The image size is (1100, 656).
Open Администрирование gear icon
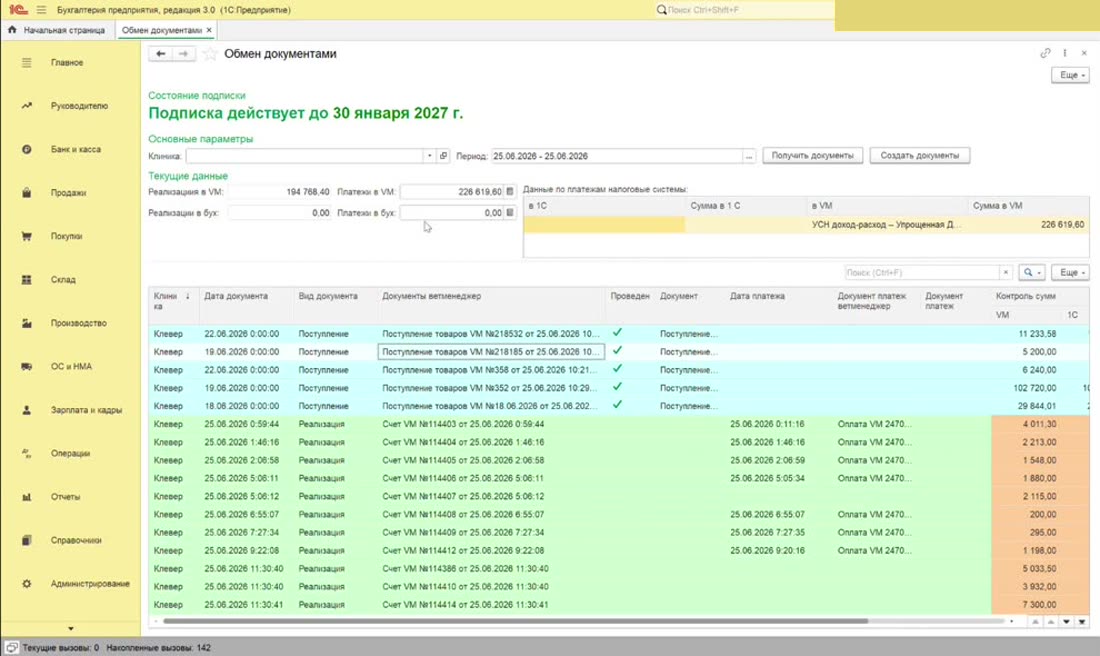[27, 584]
